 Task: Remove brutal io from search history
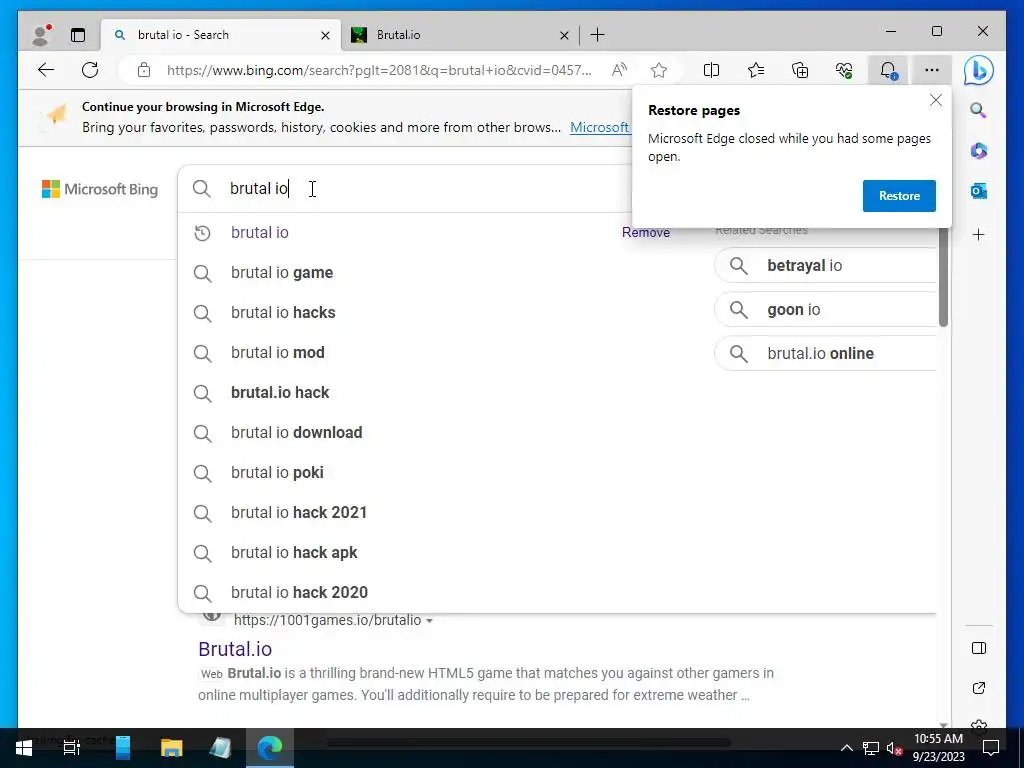(646, 232)
